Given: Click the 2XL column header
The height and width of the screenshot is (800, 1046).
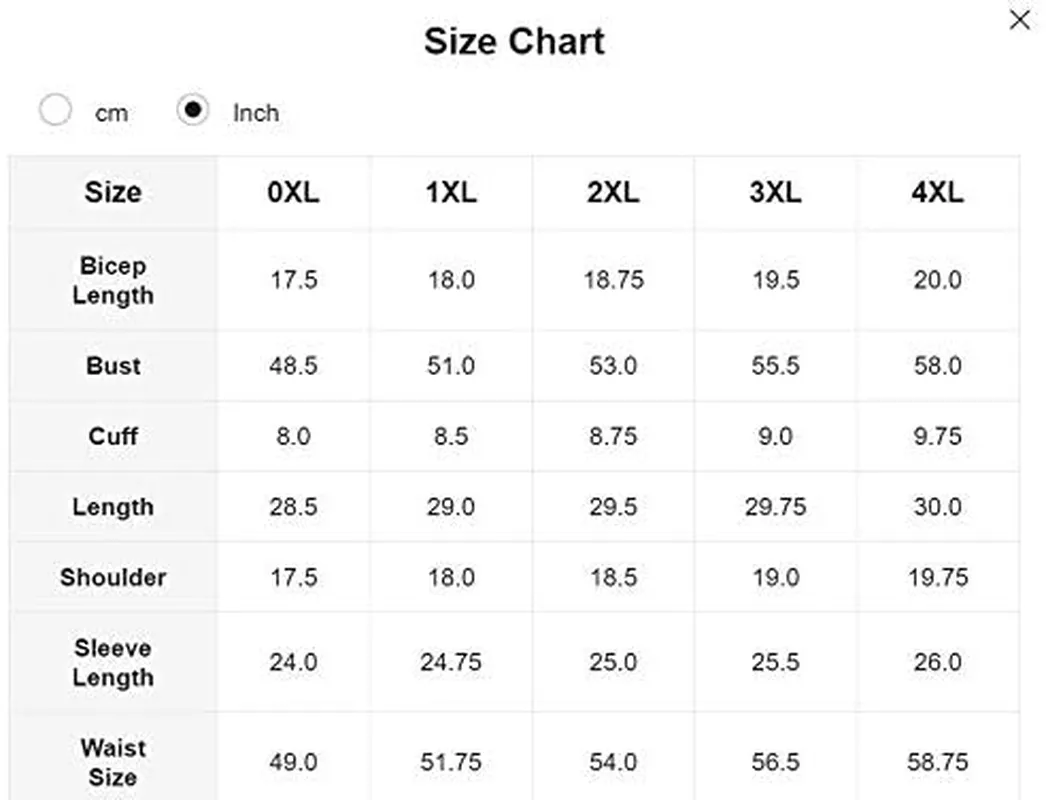Looking at the screenshot, I should (613, 193).
